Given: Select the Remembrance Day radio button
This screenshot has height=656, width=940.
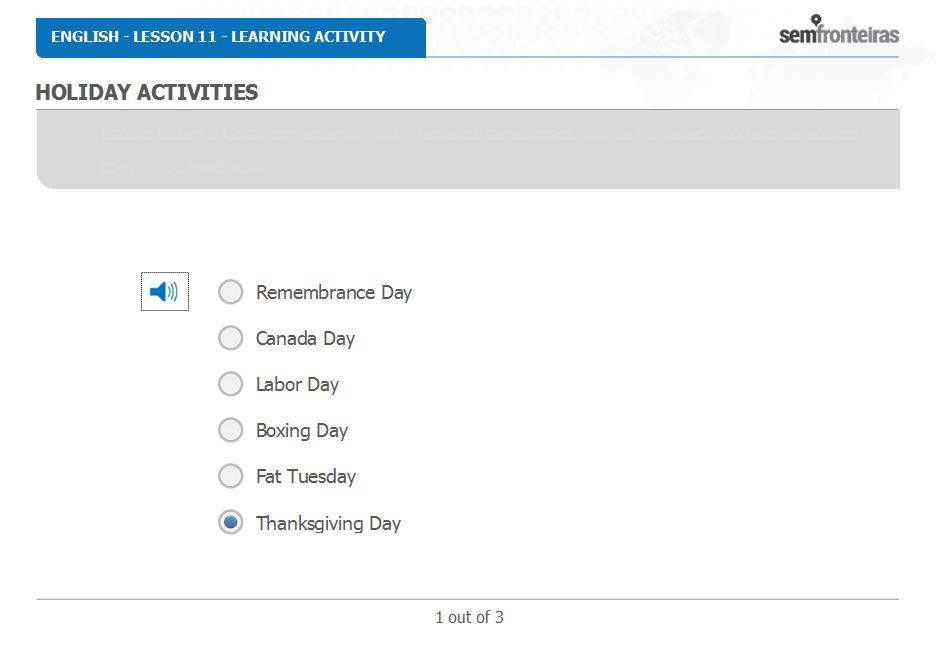Looking at the screenshot, I should (231, 292).
